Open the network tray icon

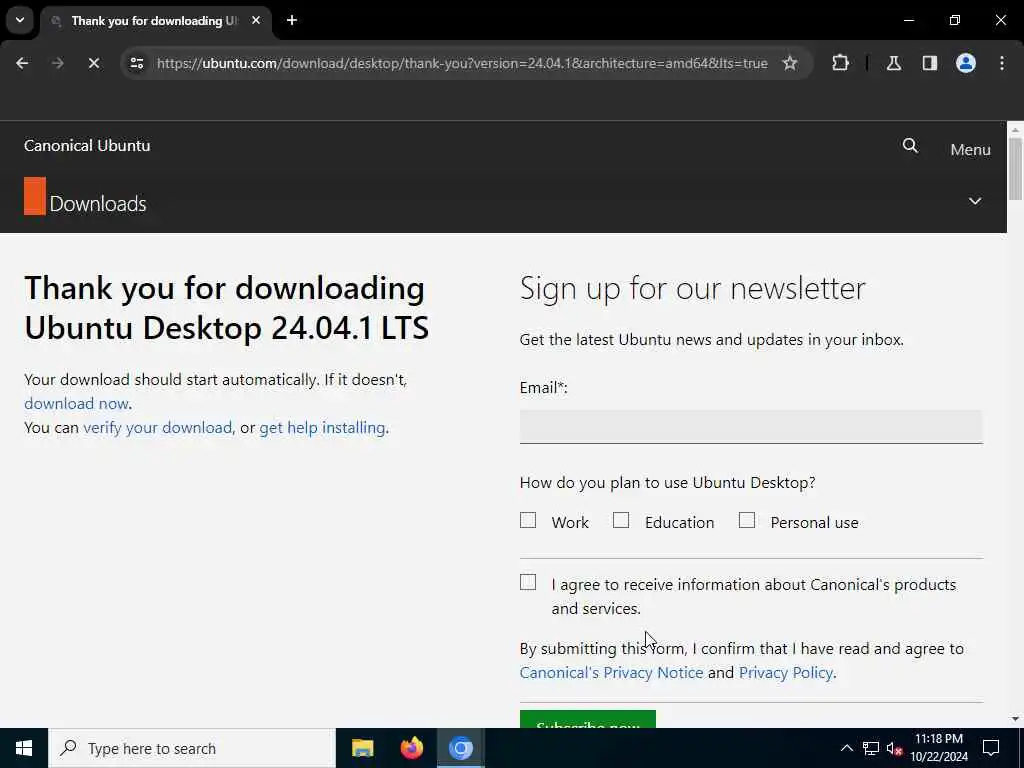click(x=871, y=748)
